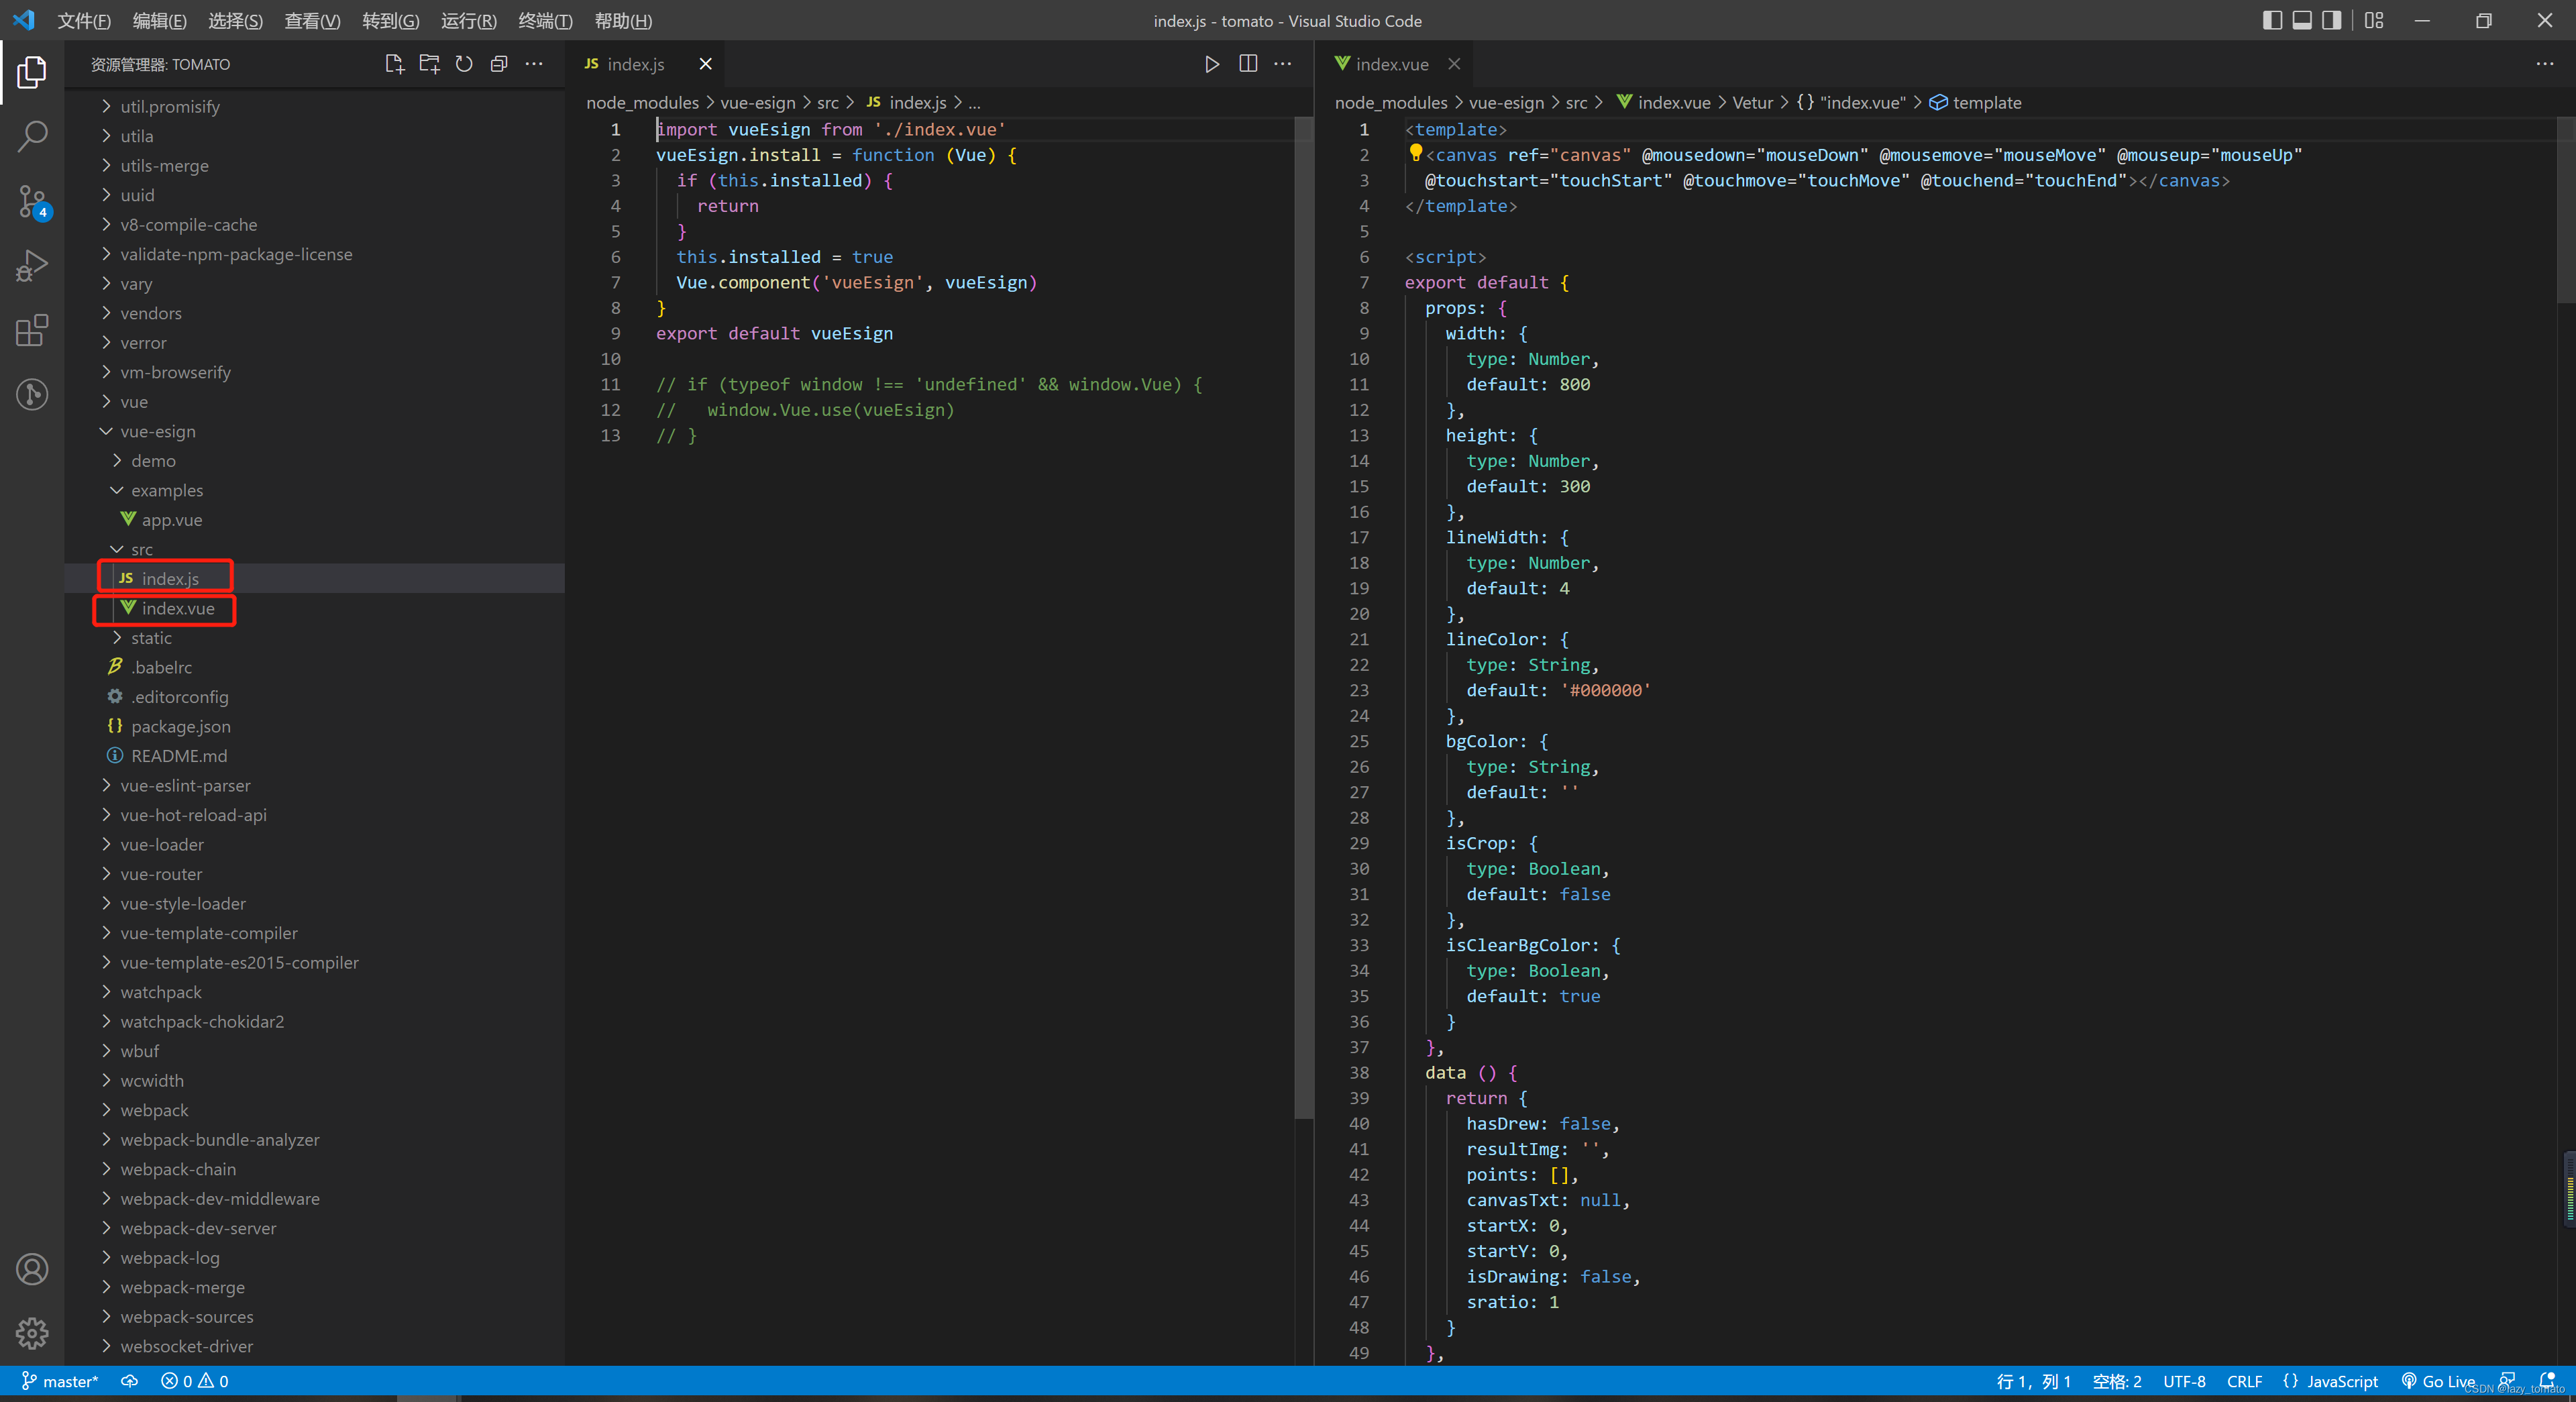Screen dimensions: 2576x1402
Task: Toggle the bottom Panel visibility
Action: [2302, 20]
